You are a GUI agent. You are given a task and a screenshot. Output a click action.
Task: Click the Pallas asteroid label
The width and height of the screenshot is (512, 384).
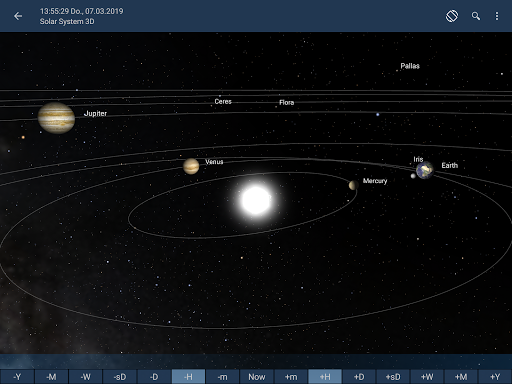click(410, 66)
